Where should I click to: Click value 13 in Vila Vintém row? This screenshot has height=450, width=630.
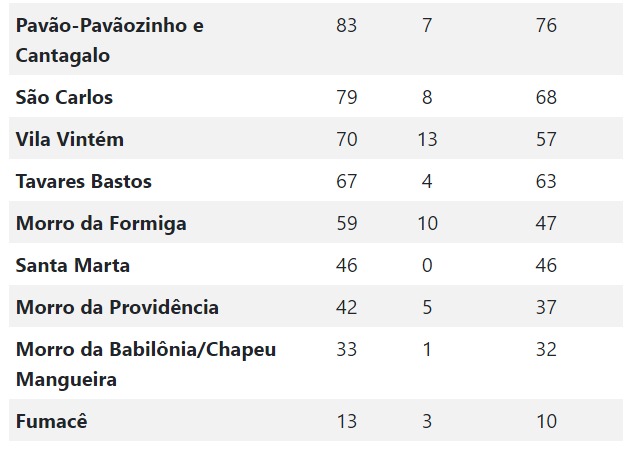(427, 139)
